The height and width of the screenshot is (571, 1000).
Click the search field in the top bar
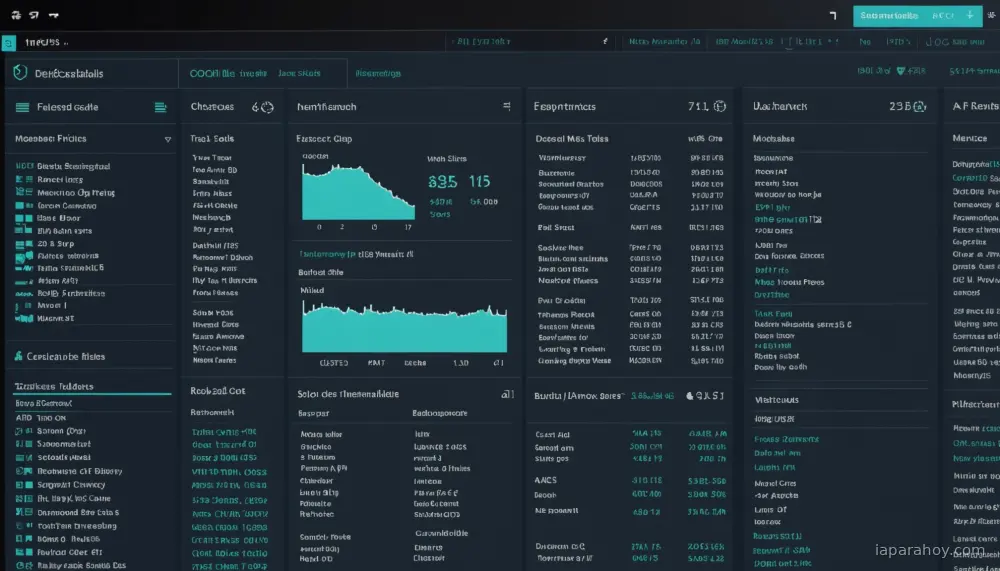pos(529,41)
